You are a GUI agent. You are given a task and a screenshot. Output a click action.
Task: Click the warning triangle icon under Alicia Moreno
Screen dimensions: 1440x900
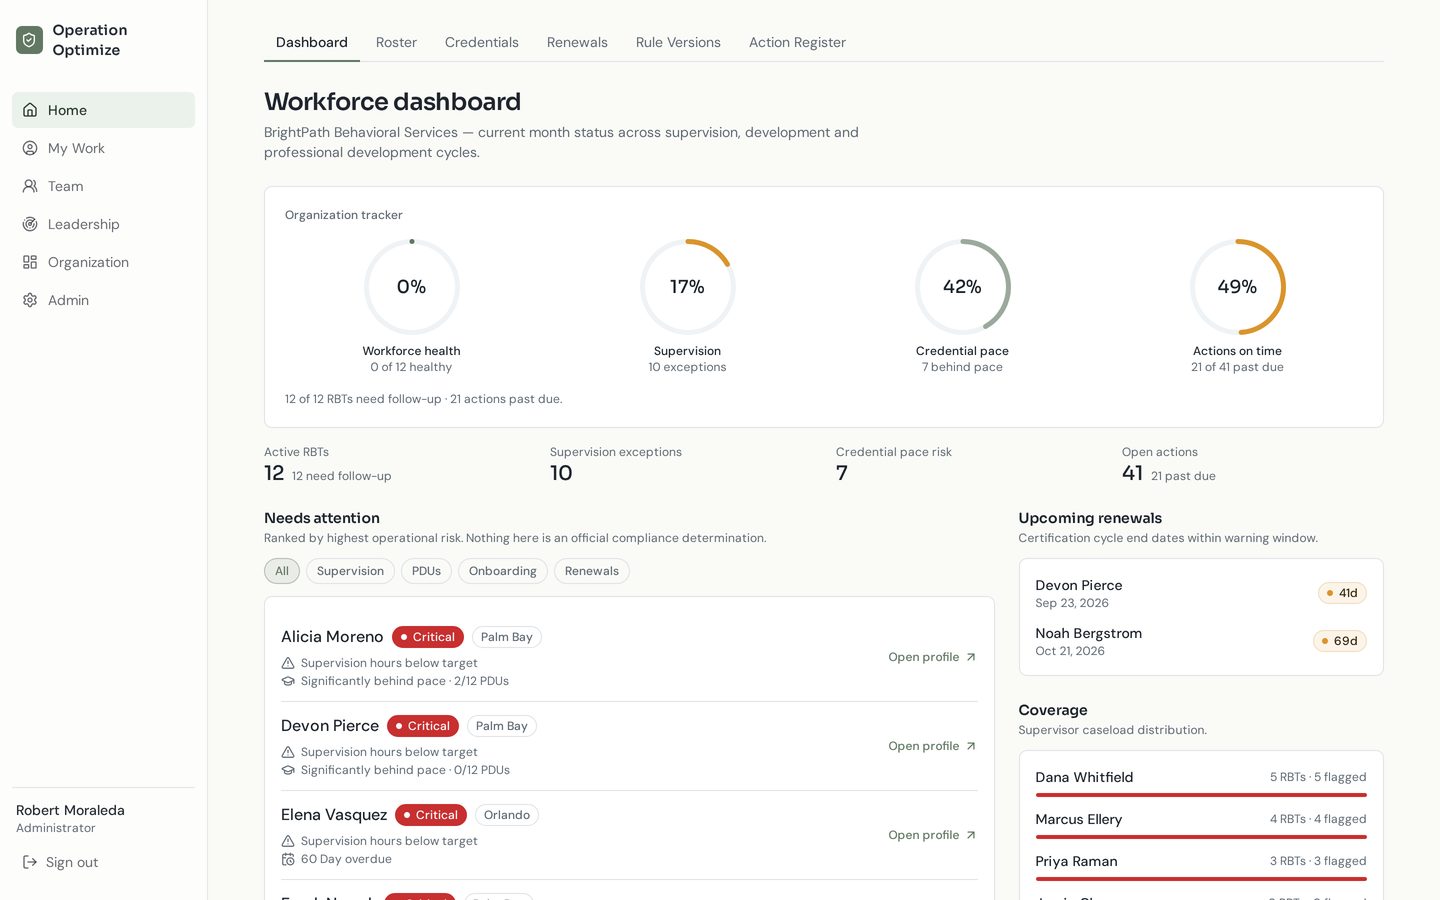click(x=288, y=663)
